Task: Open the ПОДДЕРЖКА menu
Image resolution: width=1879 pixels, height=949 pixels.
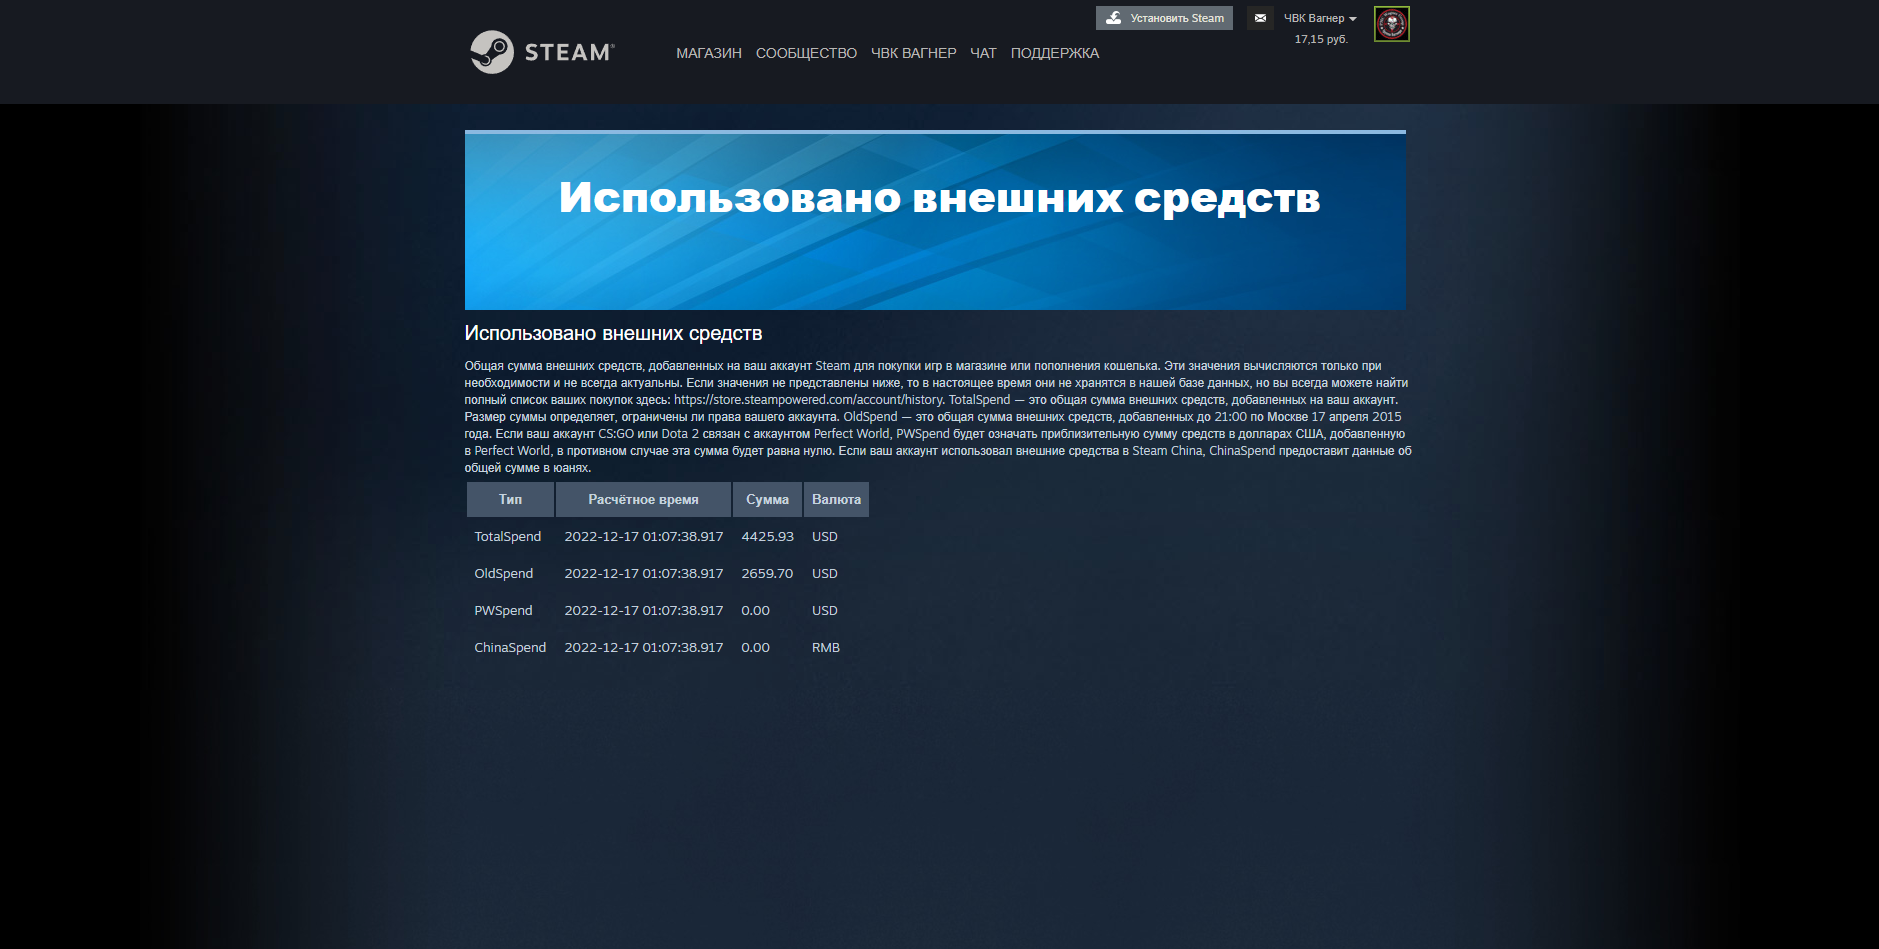Action: coord(1054,53)
